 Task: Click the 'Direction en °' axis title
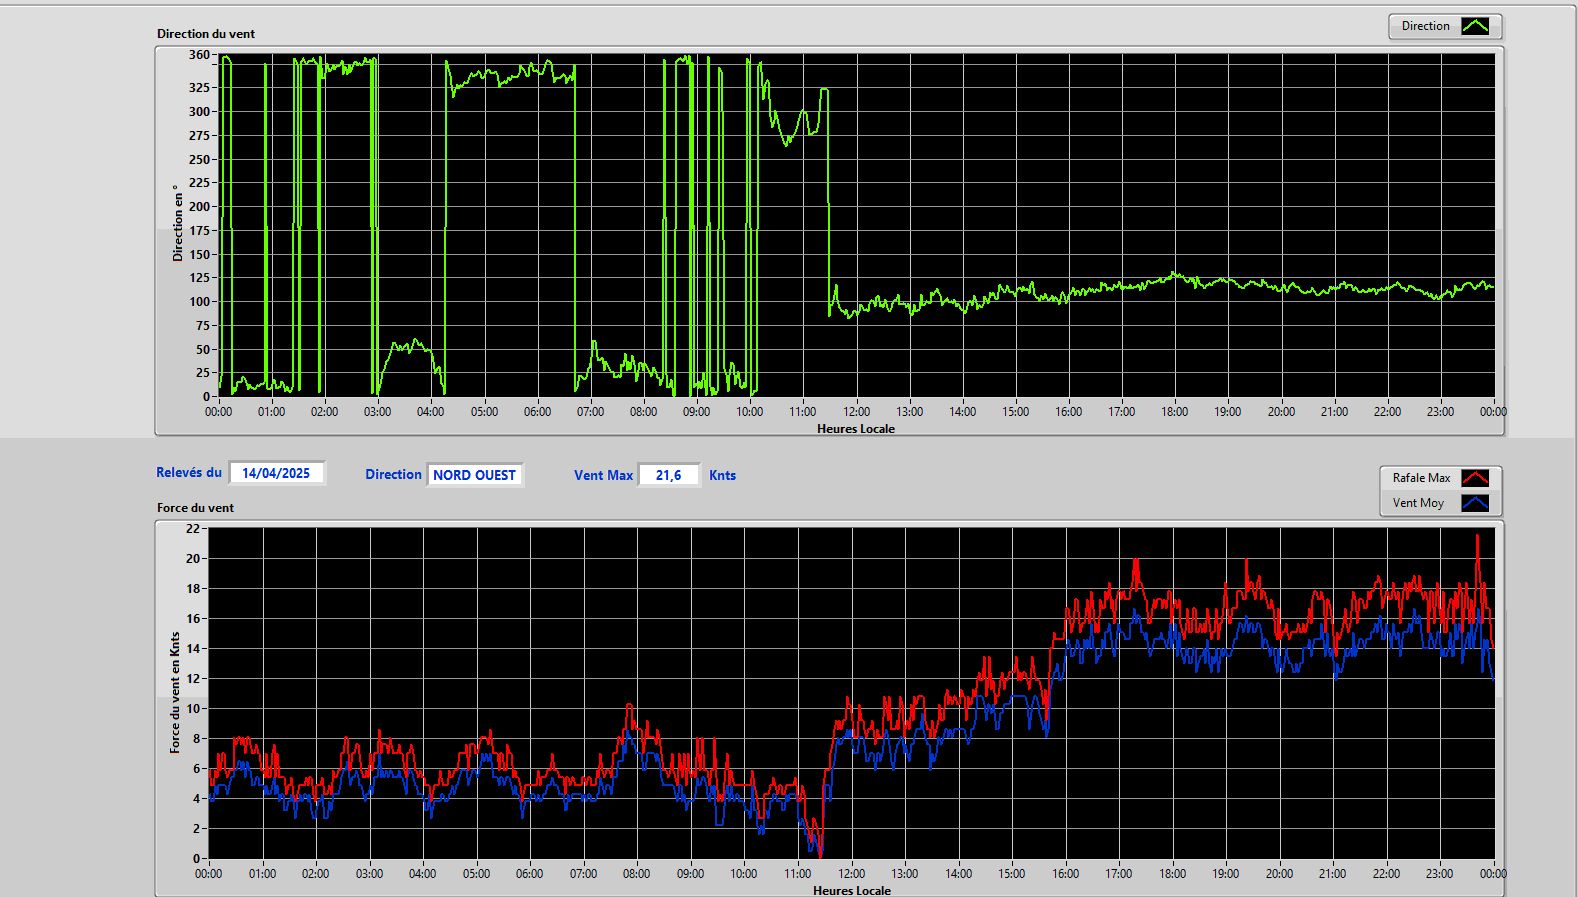pos(178,223)
